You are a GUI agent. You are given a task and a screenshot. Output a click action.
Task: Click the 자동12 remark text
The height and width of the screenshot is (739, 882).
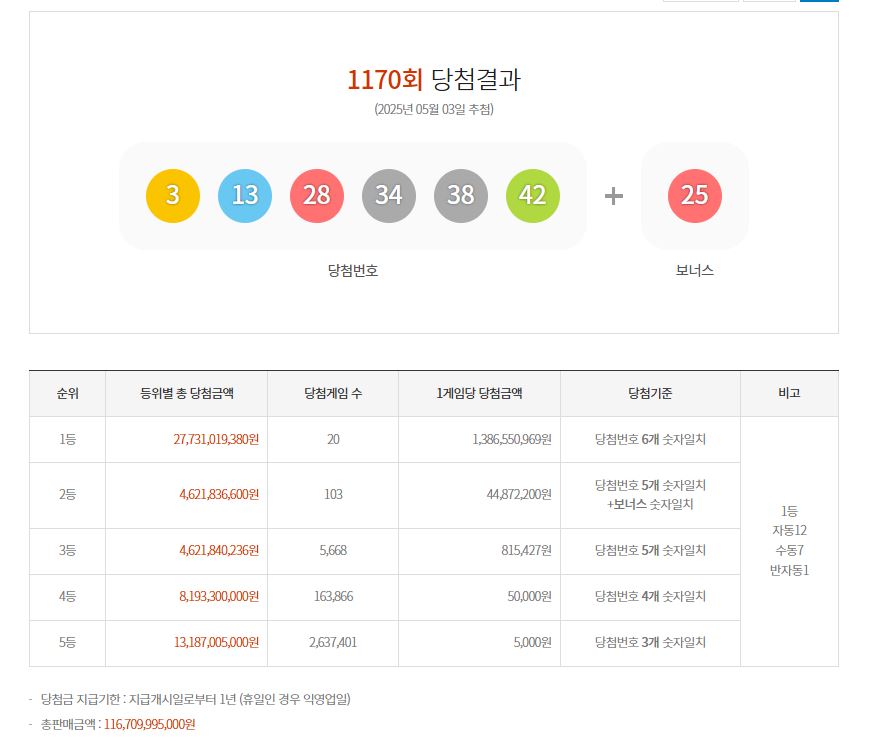pyautogui.click(x=789, y=530)
